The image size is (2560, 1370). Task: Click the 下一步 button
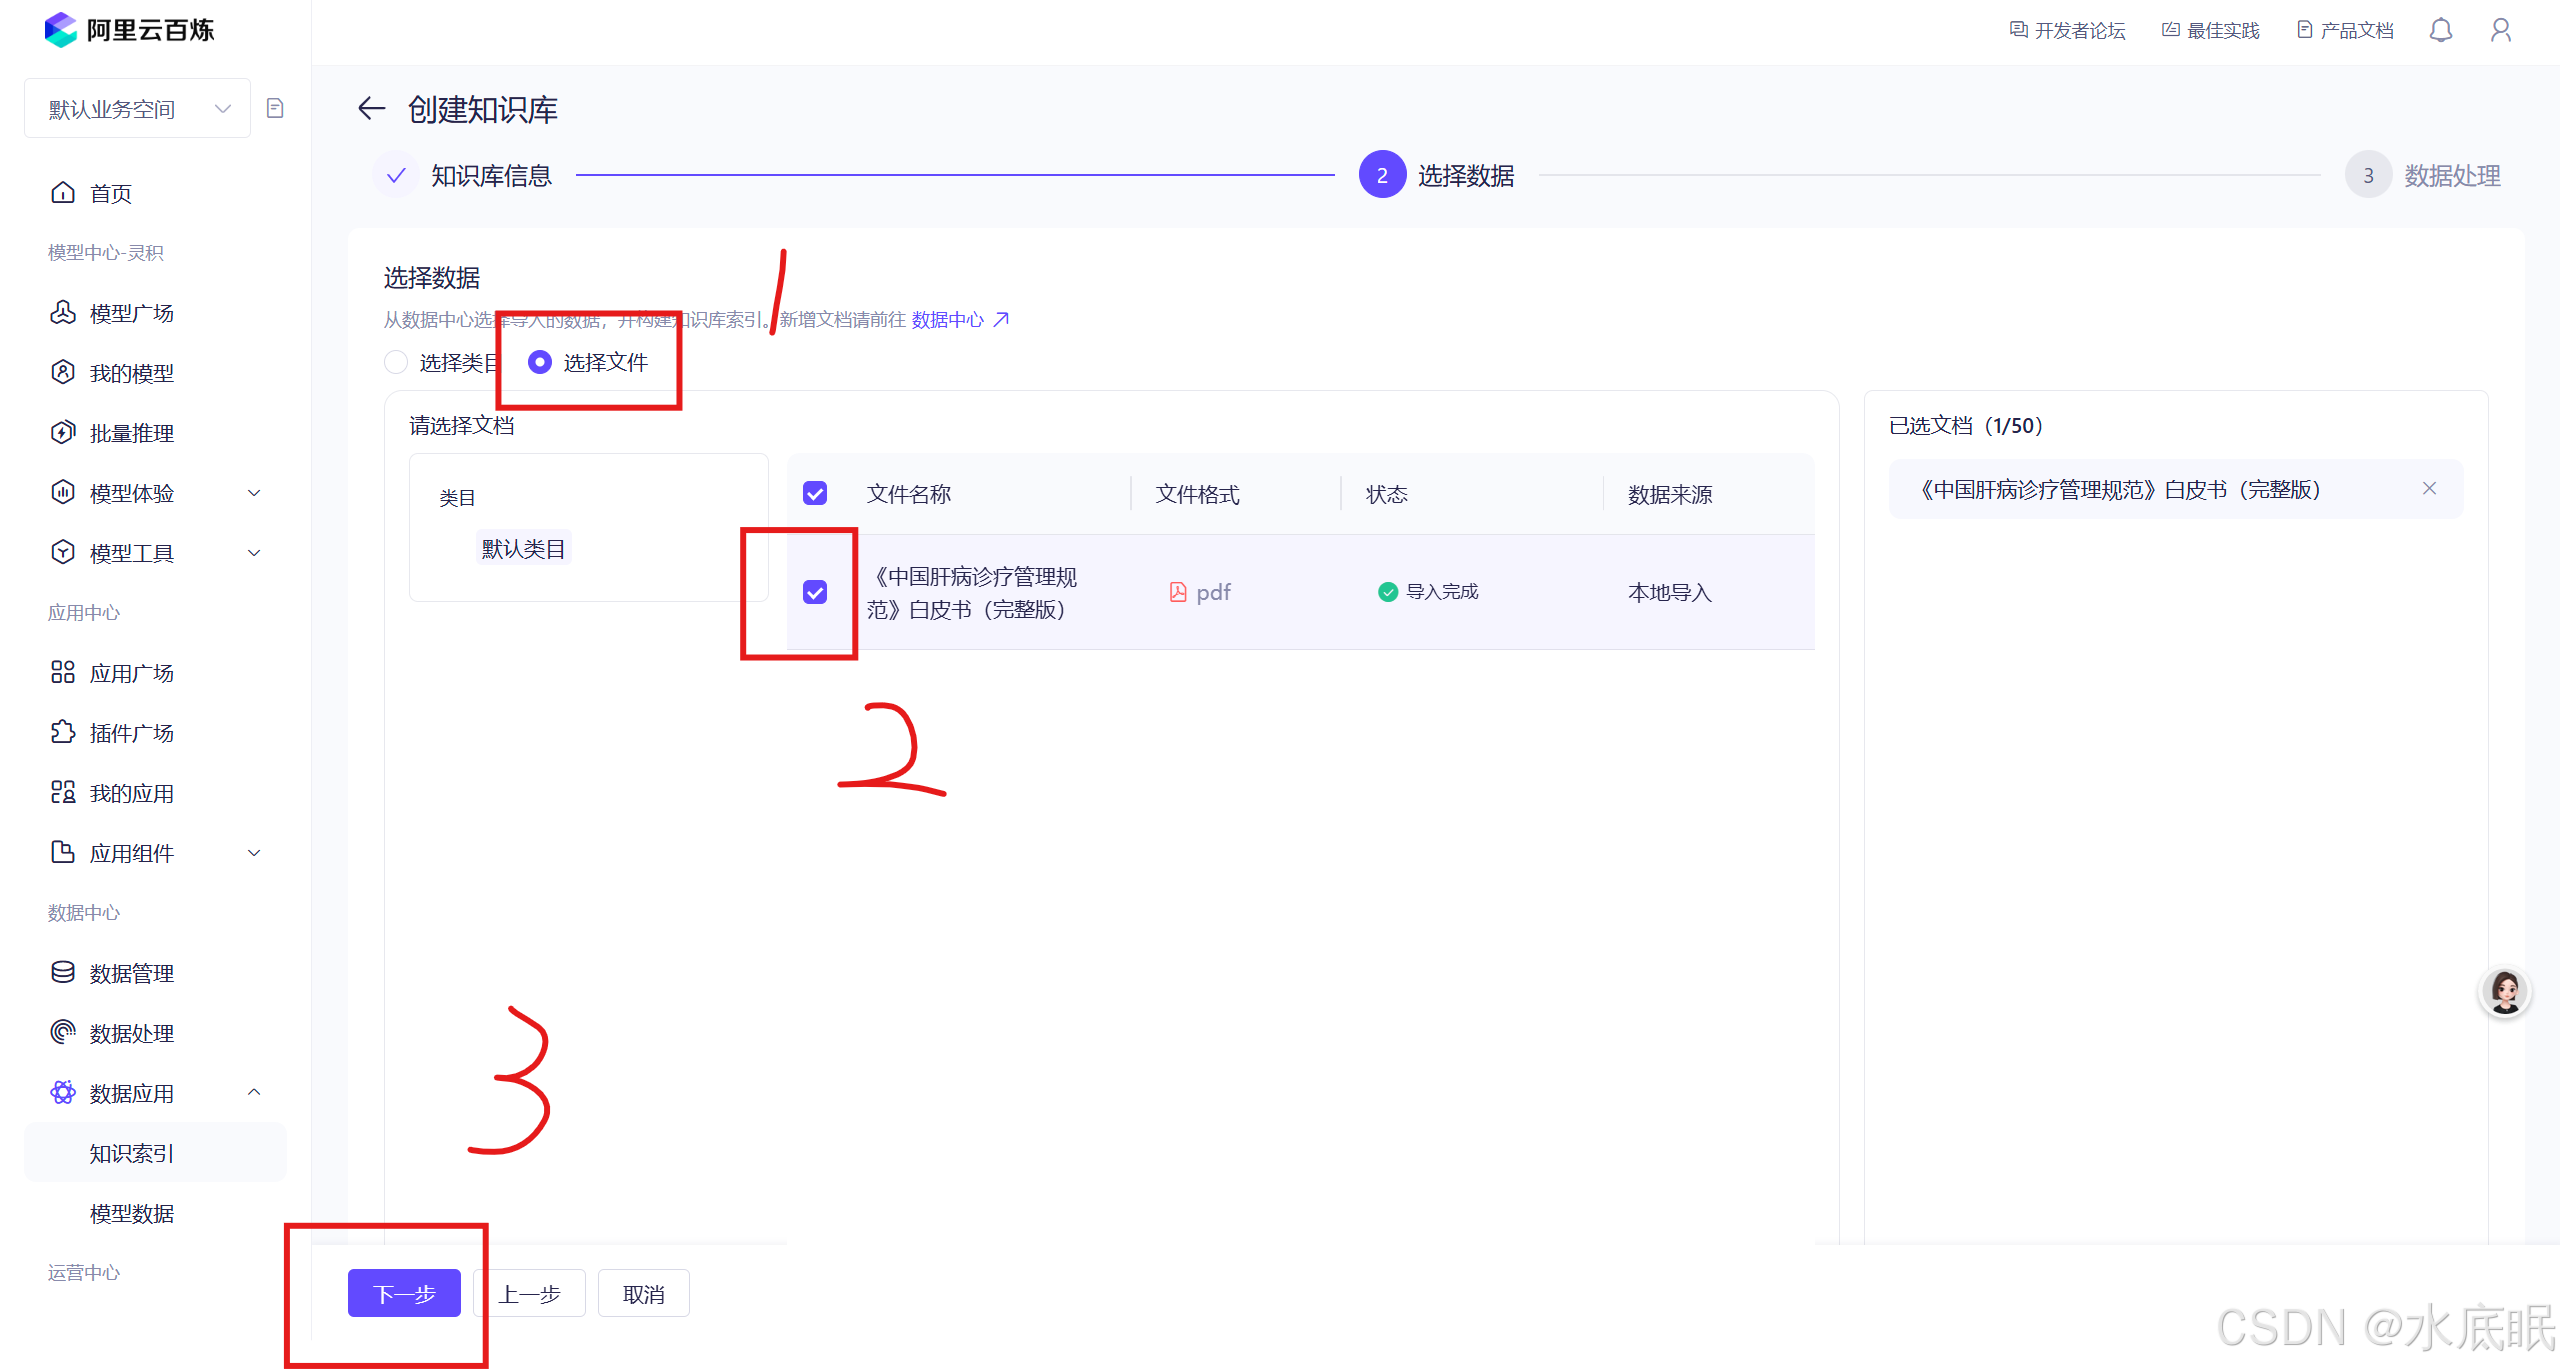(404, 1293)
